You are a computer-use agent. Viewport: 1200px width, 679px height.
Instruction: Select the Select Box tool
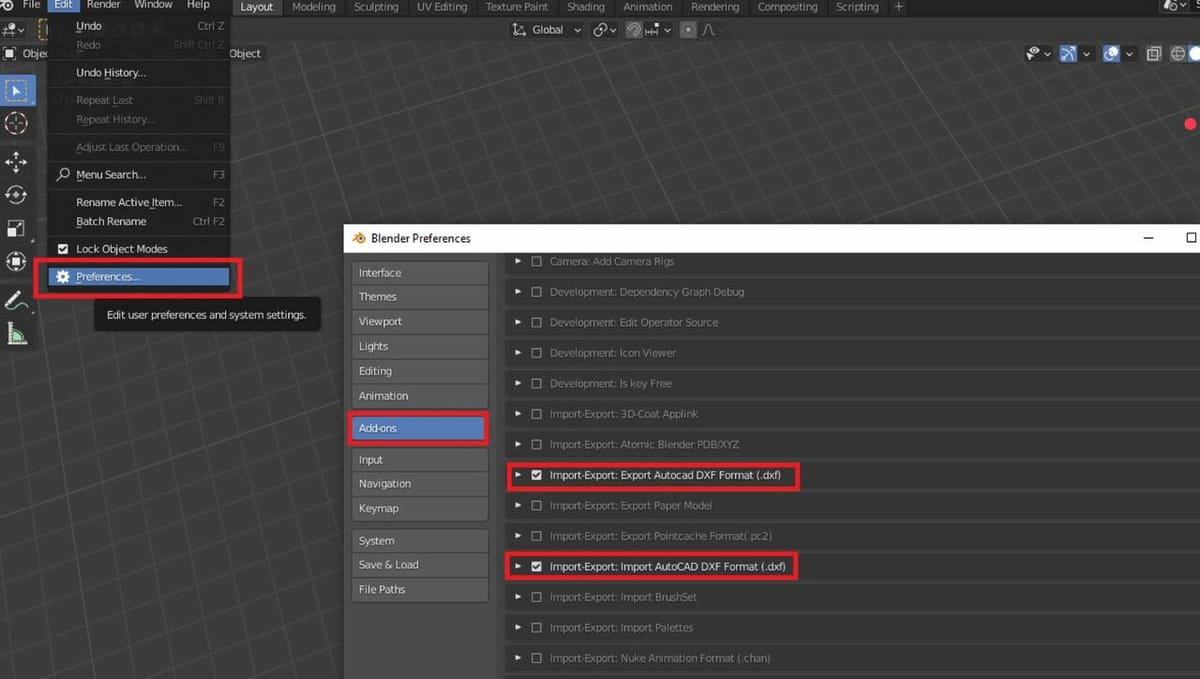tap(16, 91)
